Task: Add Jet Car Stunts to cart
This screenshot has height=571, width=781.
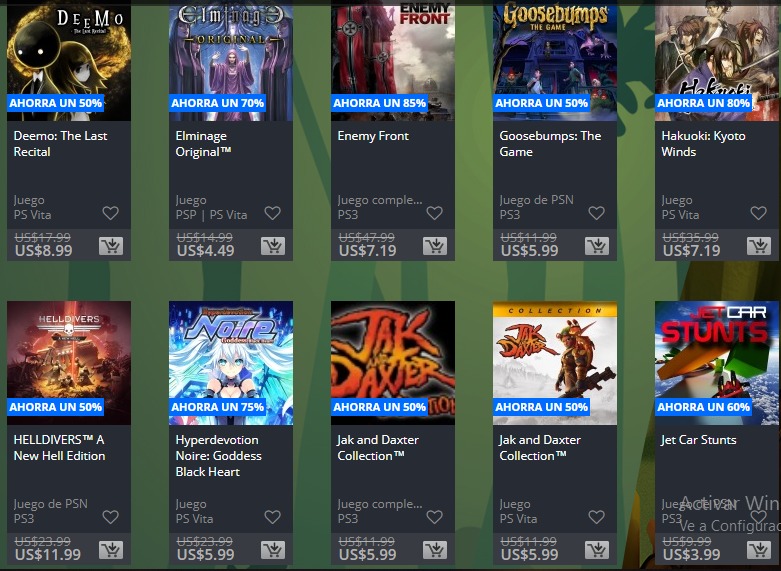Action: pos(759,550)
